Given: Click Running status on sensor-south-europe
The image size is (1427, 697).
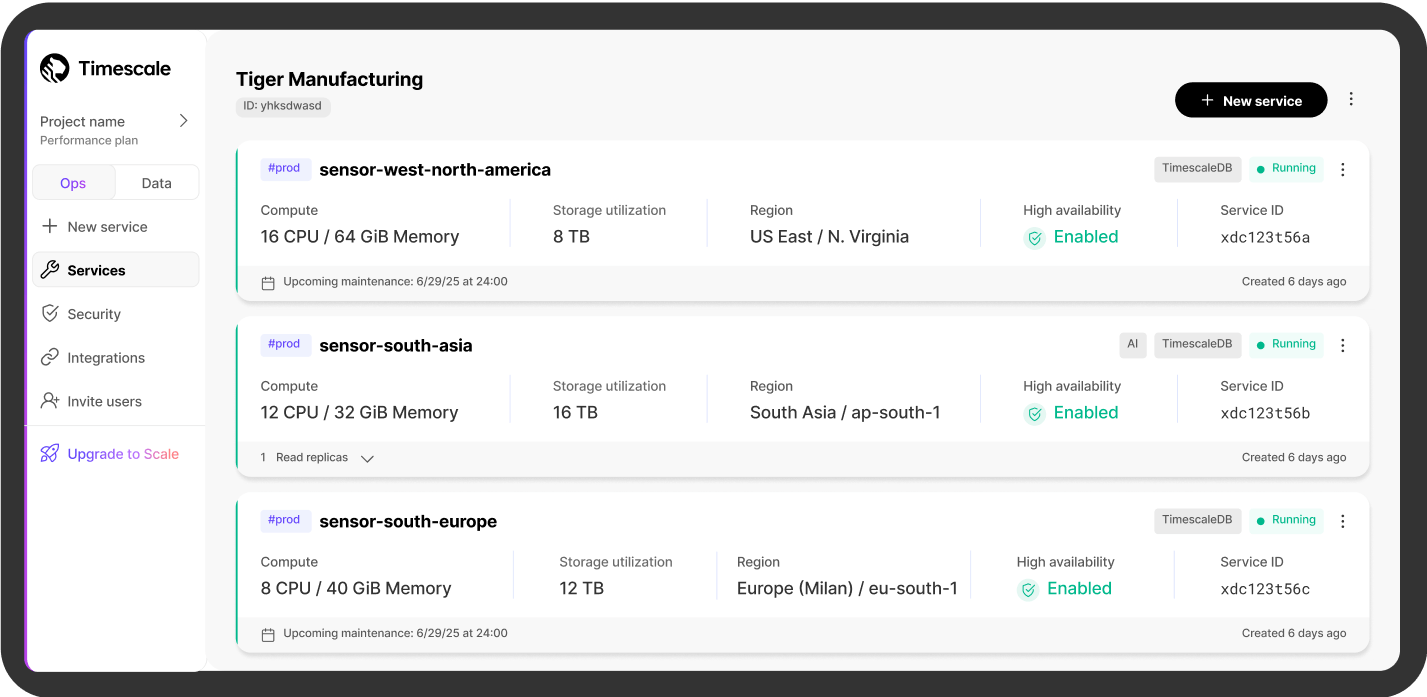Looking at the screenshot, I should pos(1286,521).
